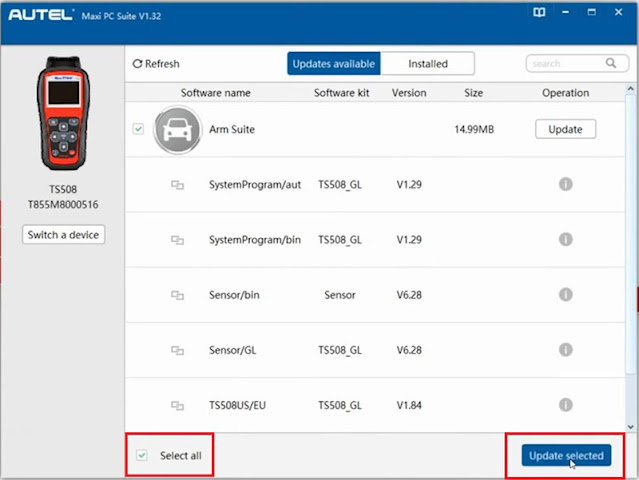
Task: Open info icon for SystemProgram/aut
Action: coord(565,184)
